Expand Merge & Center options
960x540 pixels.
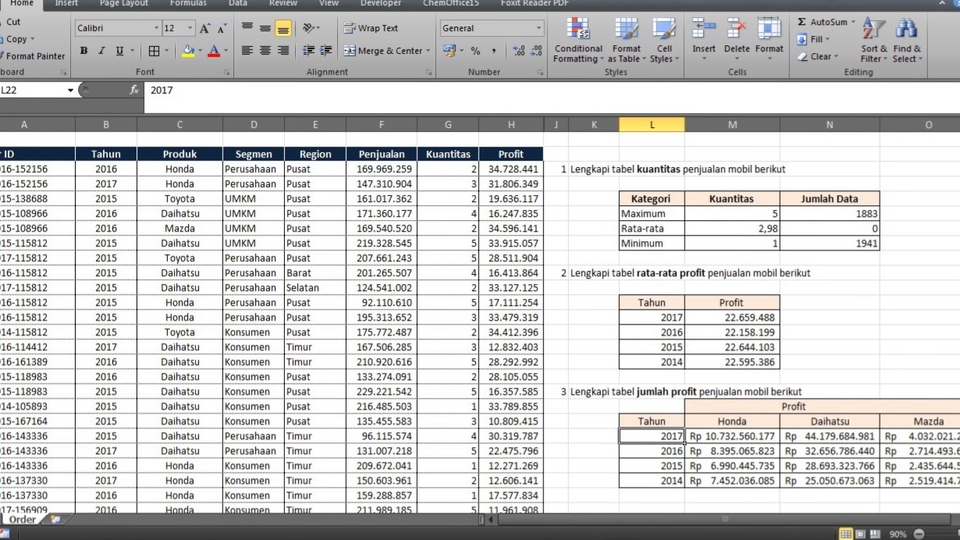pyautogui.click(x=428, y=51)
